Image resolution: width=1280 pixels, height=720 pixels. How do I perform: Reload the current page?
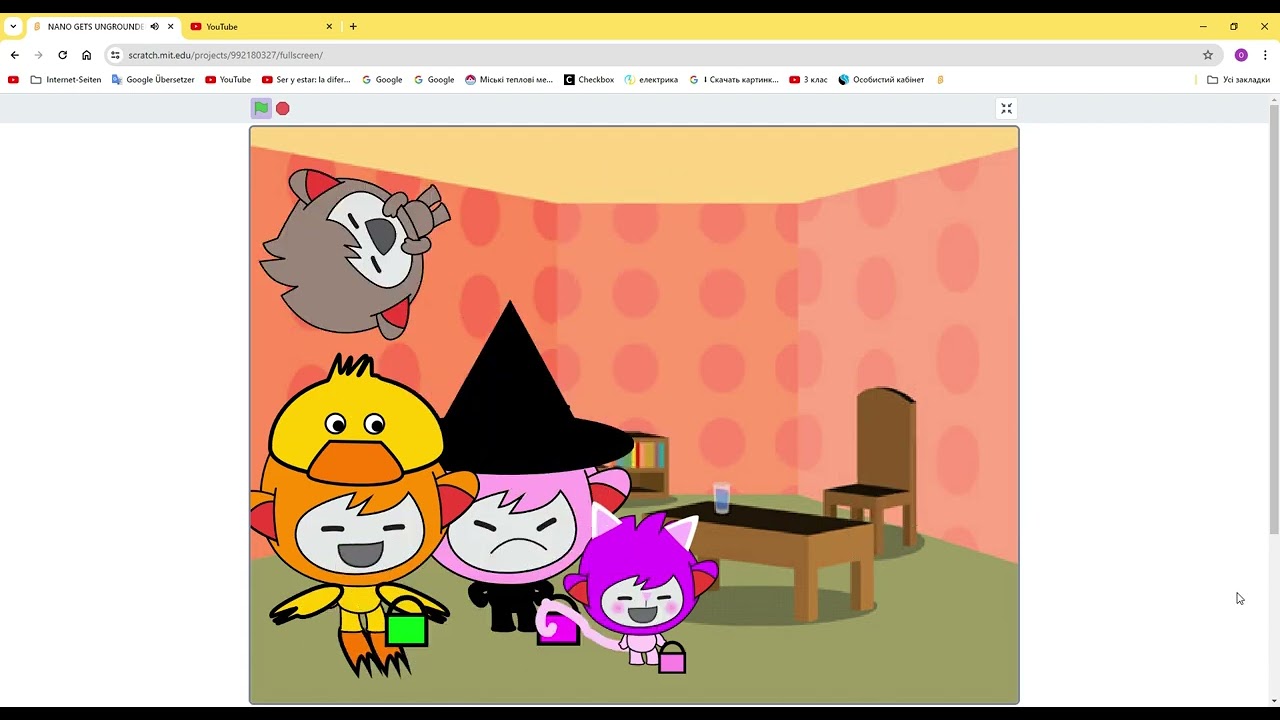62,55
